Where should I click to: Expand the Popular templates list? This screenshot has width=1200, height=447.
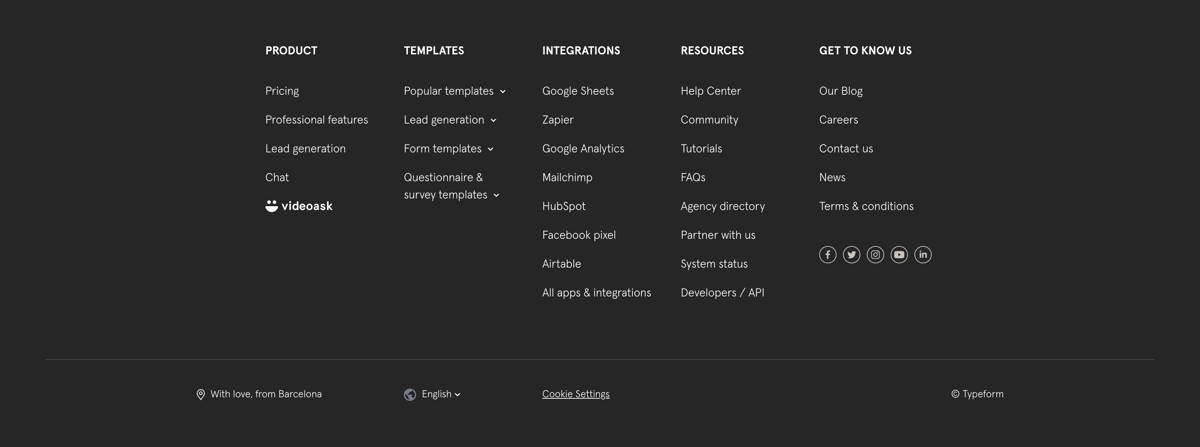(455, 91)
